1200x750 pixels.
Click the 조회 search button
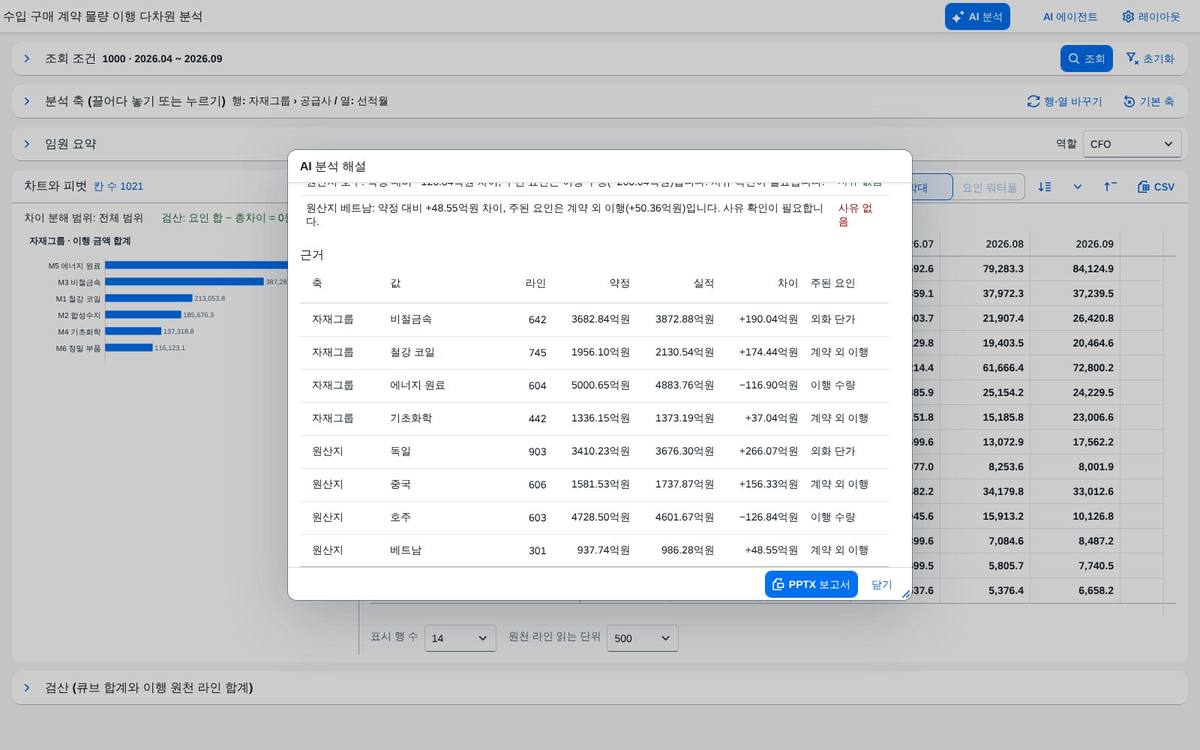click(1086, 59)
